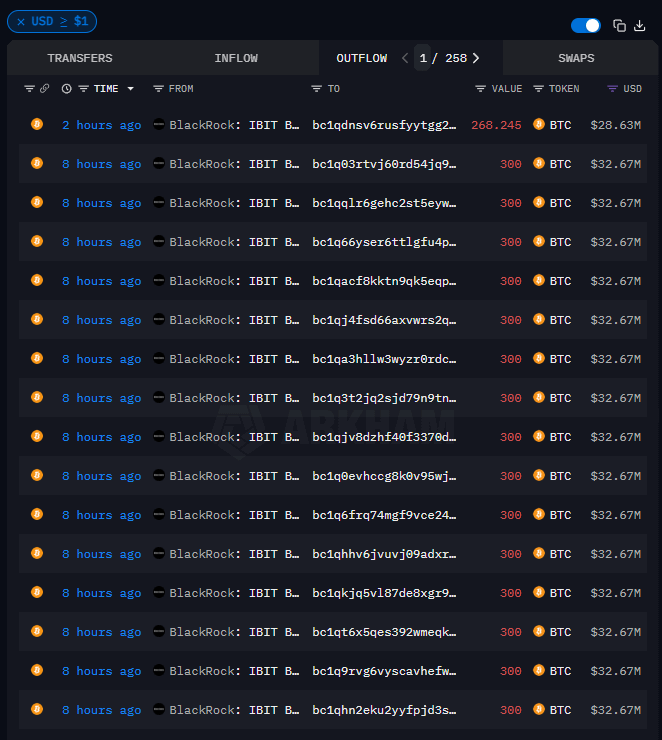Click the Bitcoin chain icon in the bc1q0evhccg row
This screenshot has width=662, height=740.
tap(37, 475)
